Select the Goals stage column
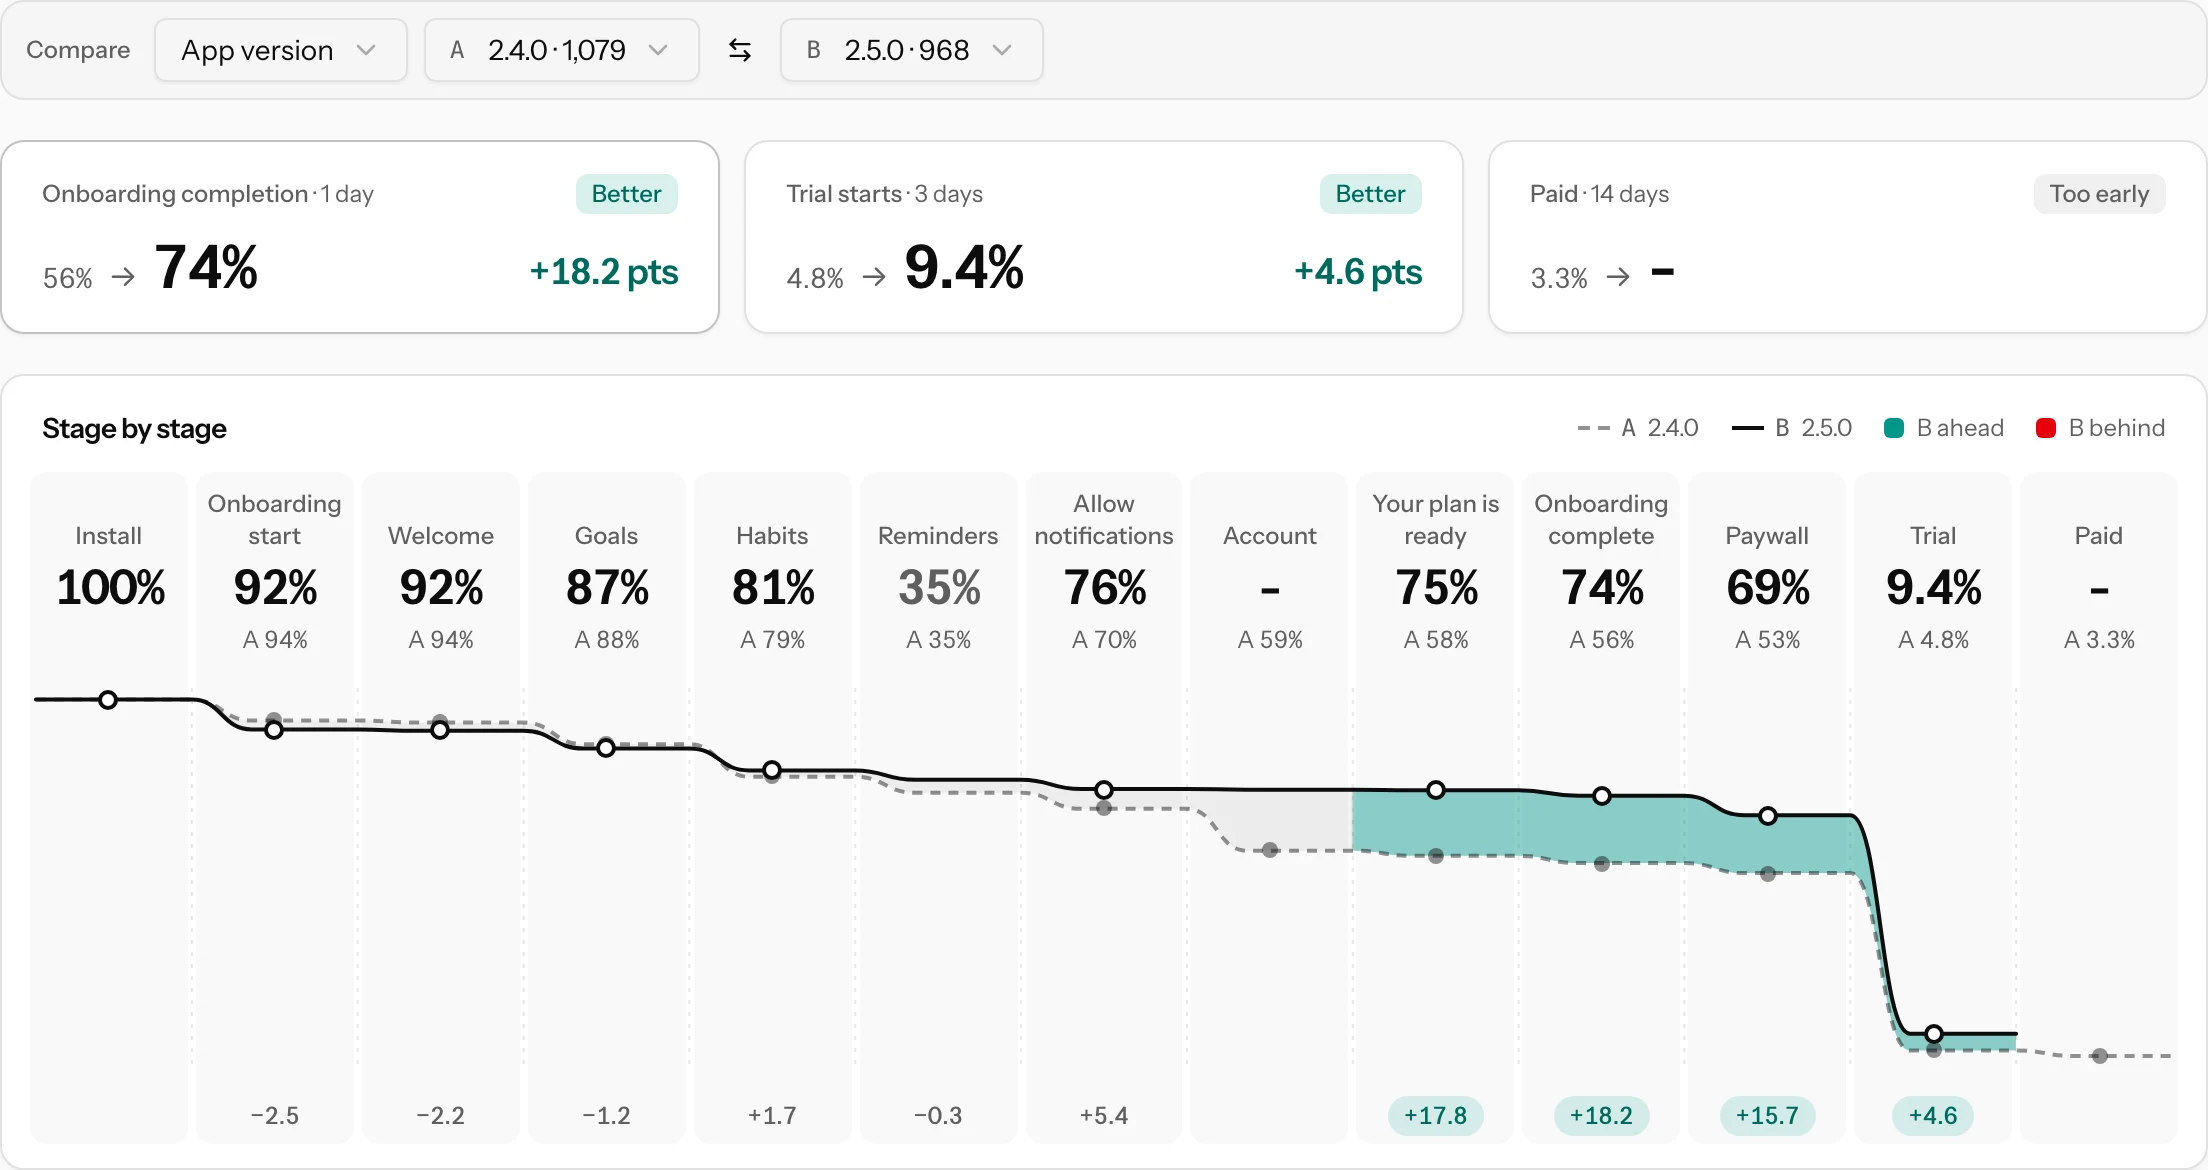 click(x=607, y=808)
